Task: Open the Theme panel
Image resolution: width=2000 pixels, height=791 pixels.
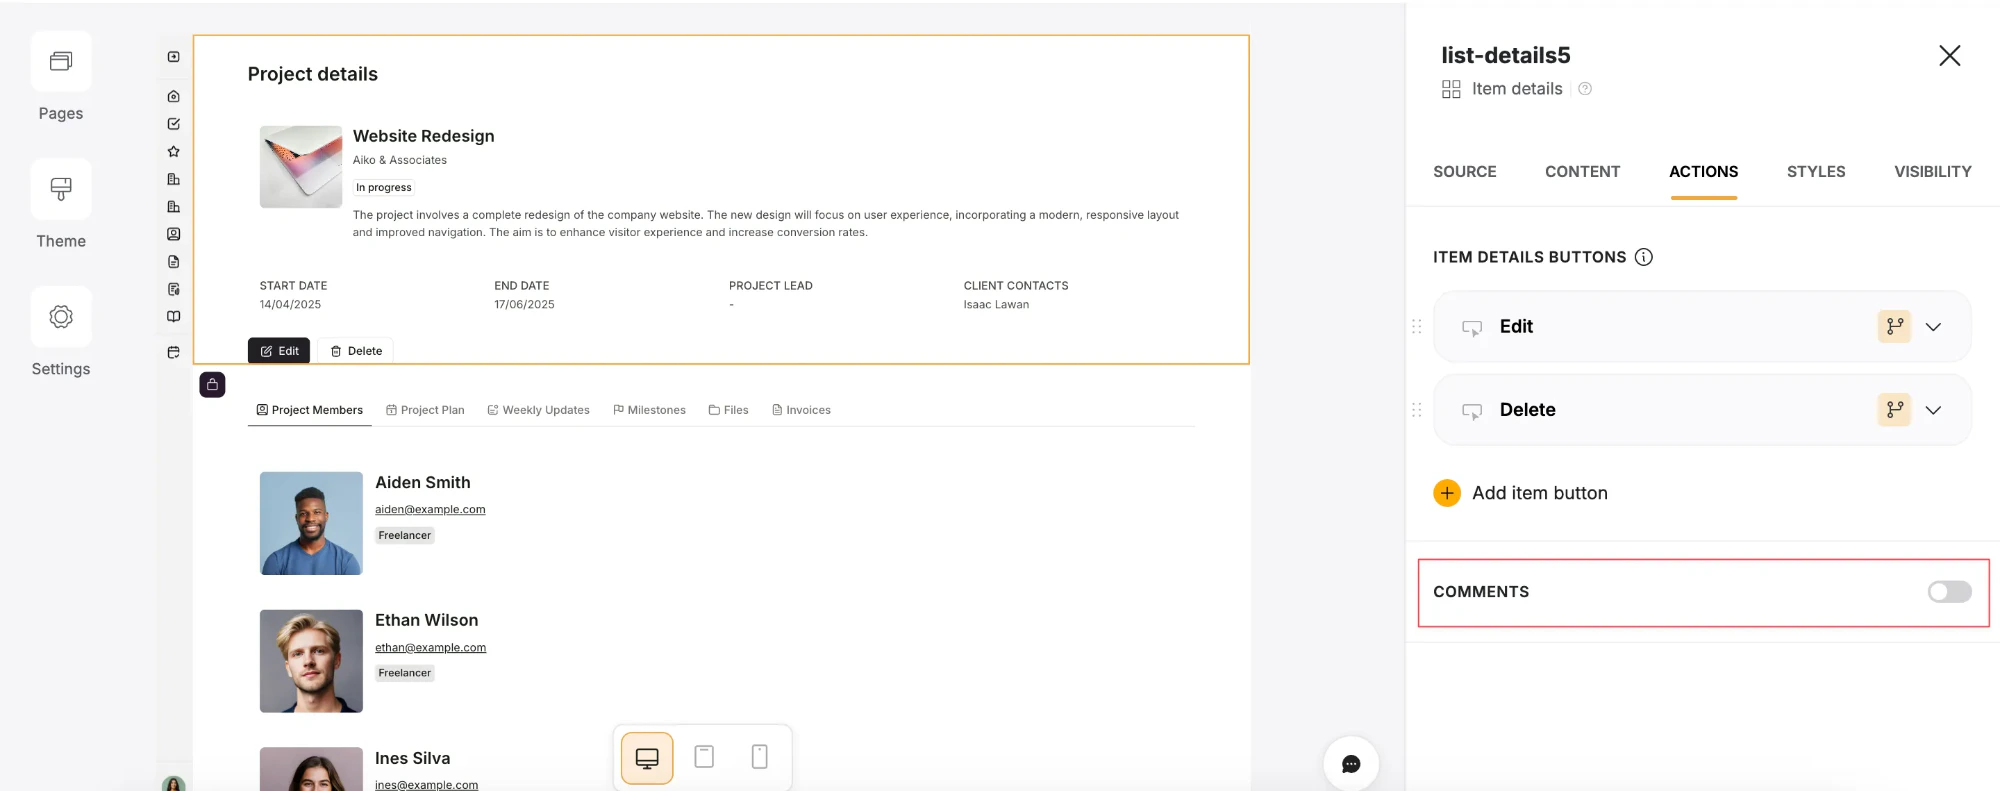Action: pos(61,189)
